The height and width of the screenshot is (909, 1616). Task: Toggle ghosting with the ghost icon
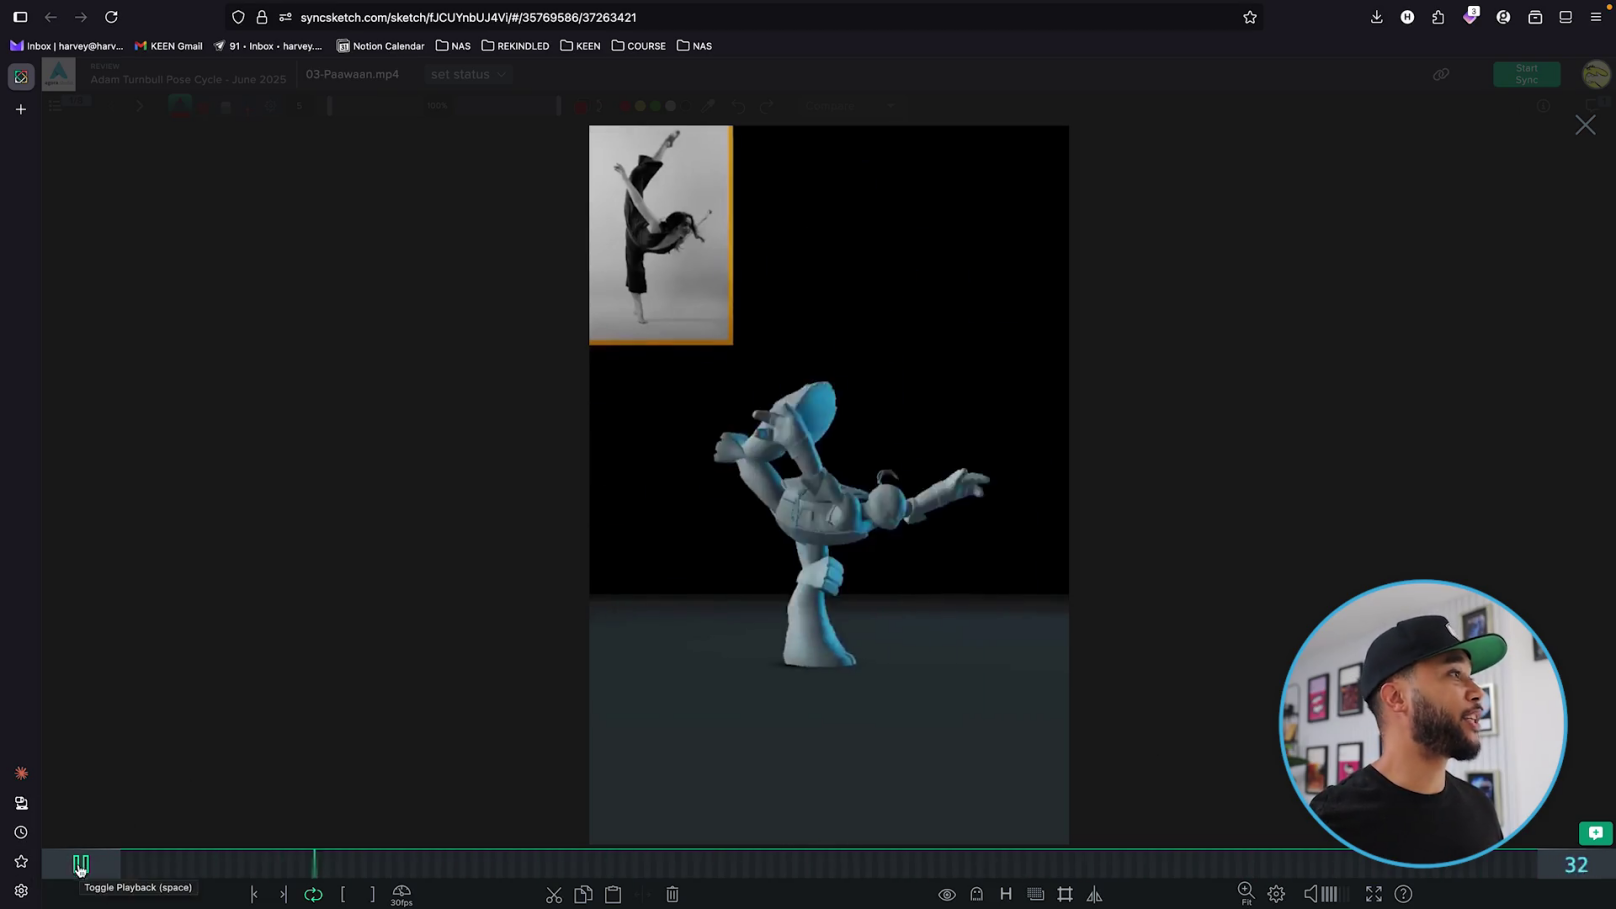coord(976,894)
